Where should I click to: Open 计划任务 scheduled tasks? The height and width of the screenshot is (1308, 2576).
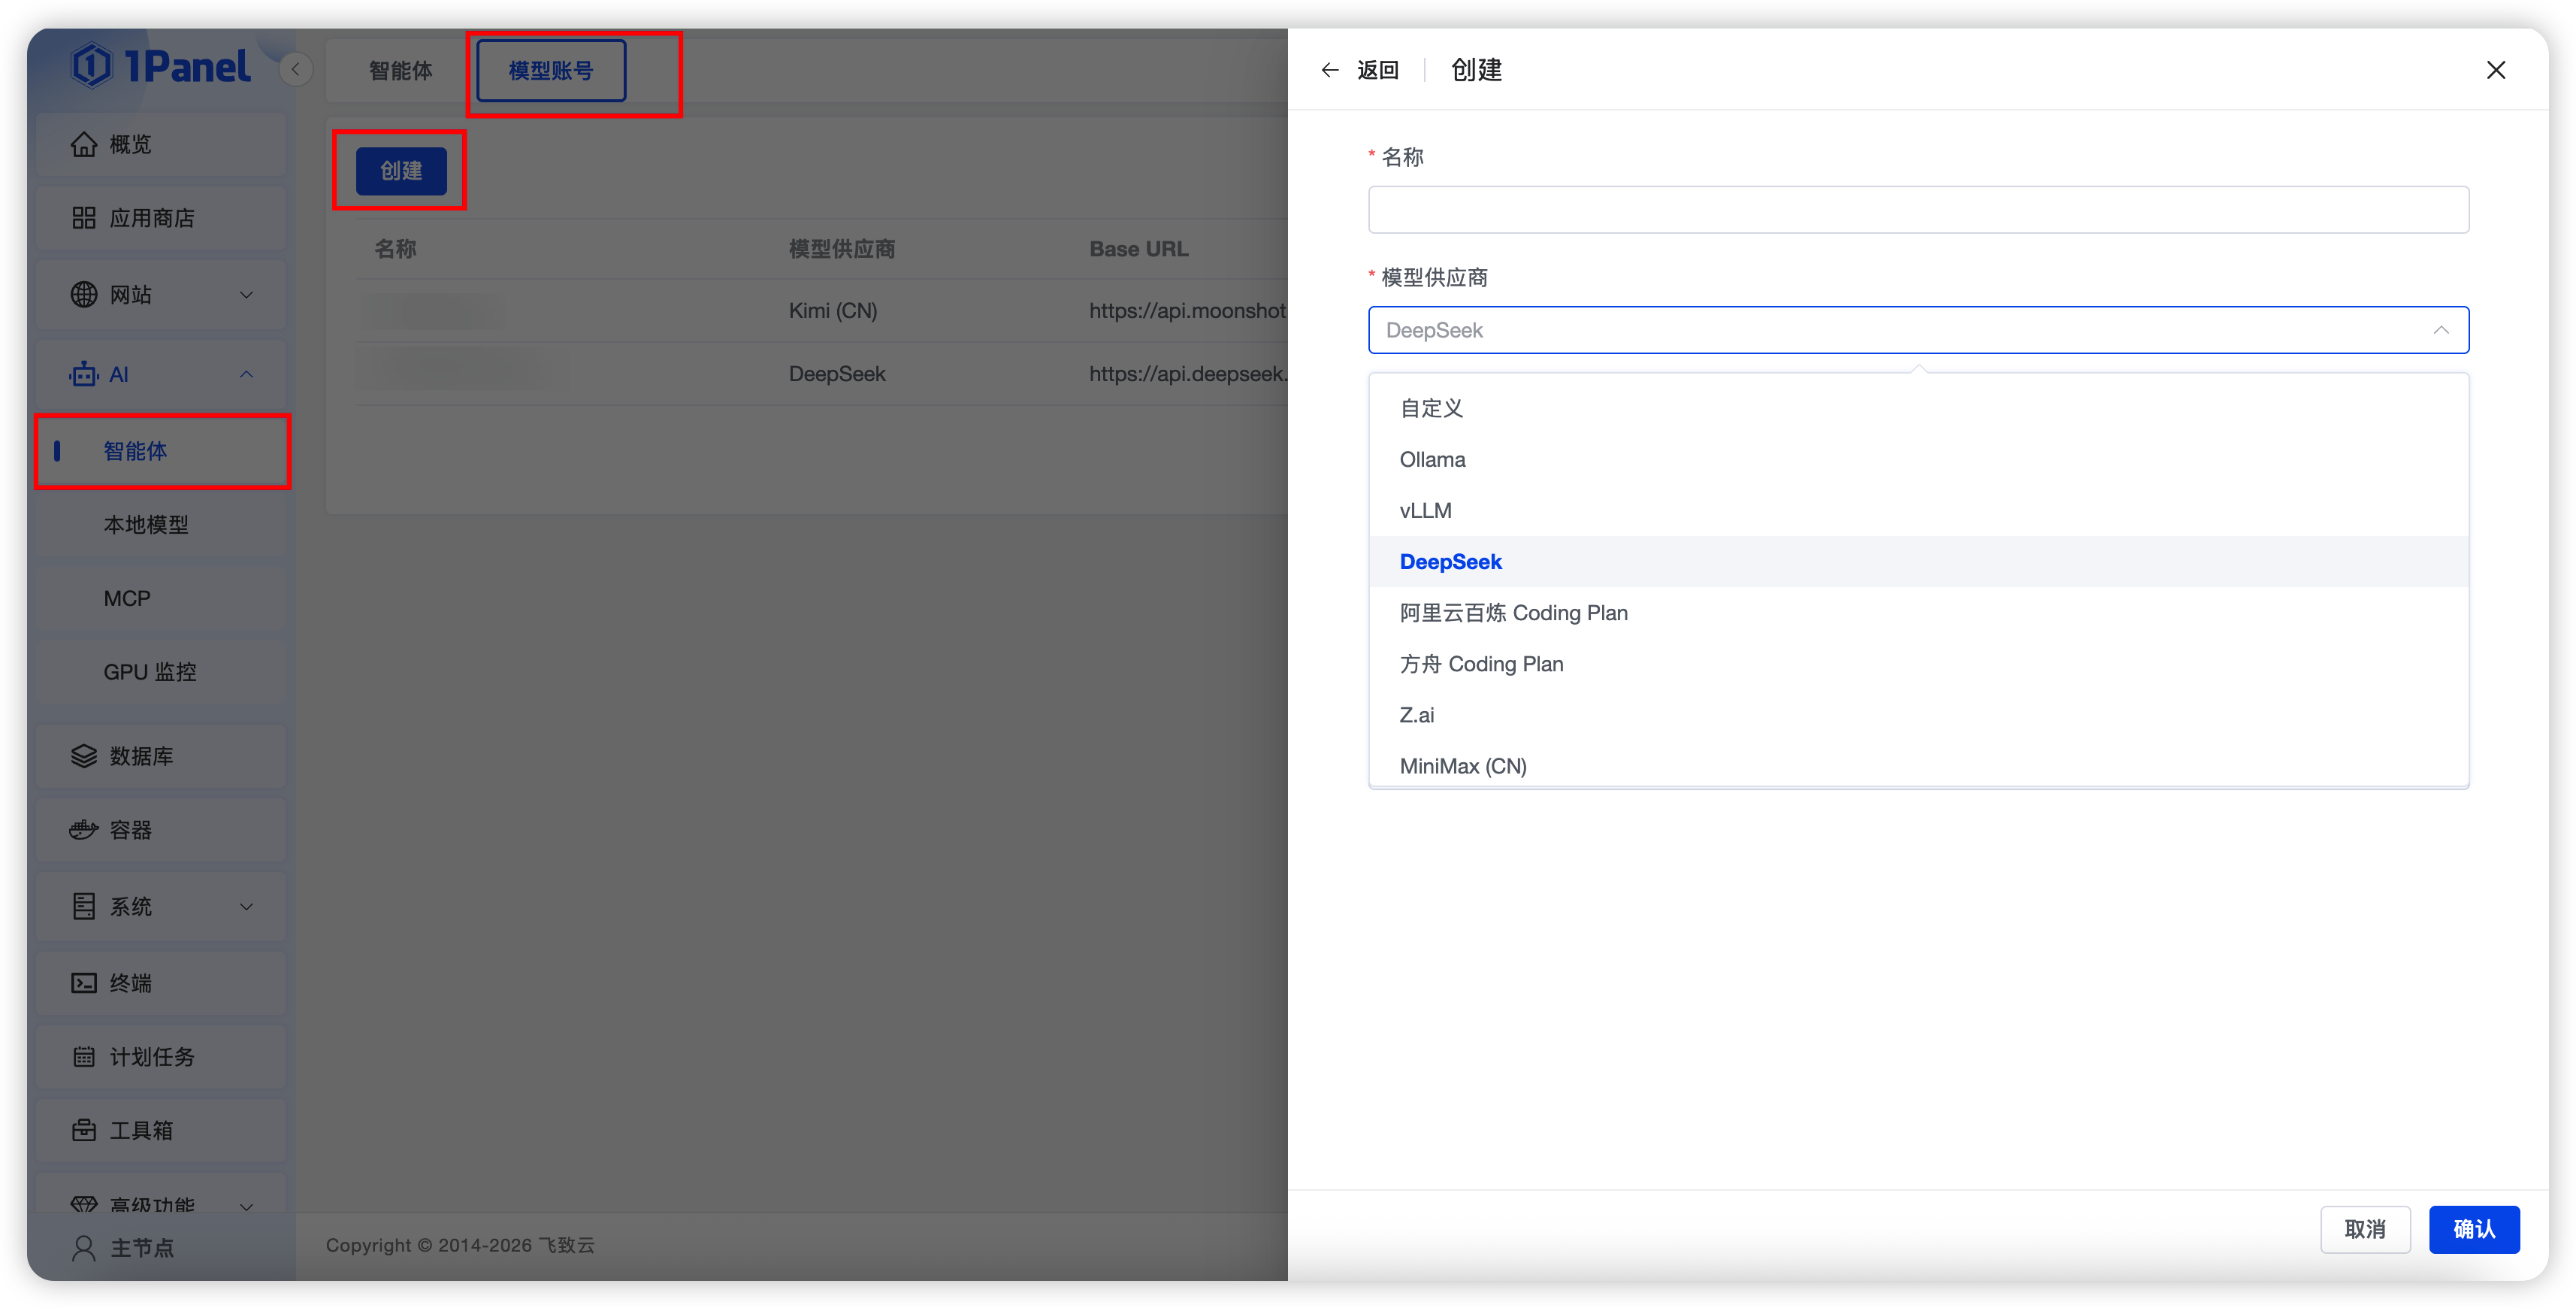152,1057
